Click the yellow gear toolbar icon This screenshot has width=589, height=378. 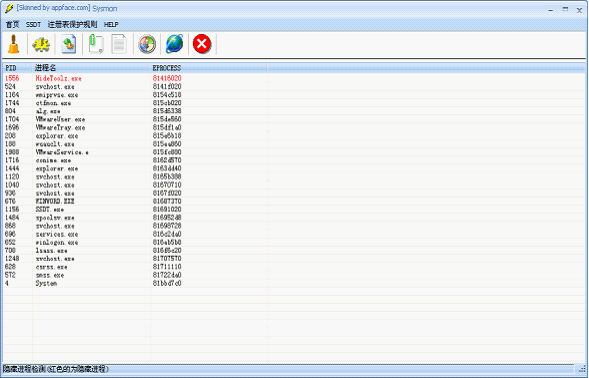(x=41, y=44)
